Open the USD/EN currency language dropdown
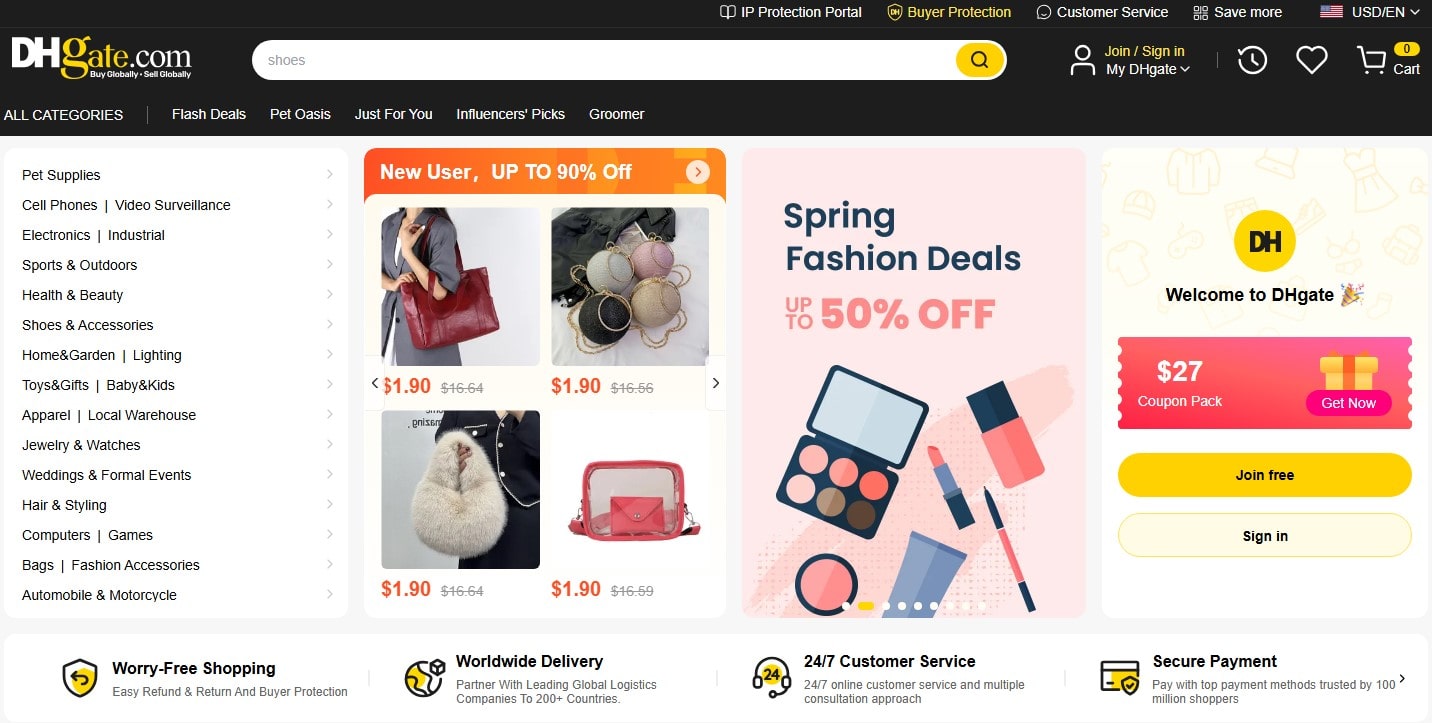This screenshot has height=723, width=1432. click(1370, 12)
